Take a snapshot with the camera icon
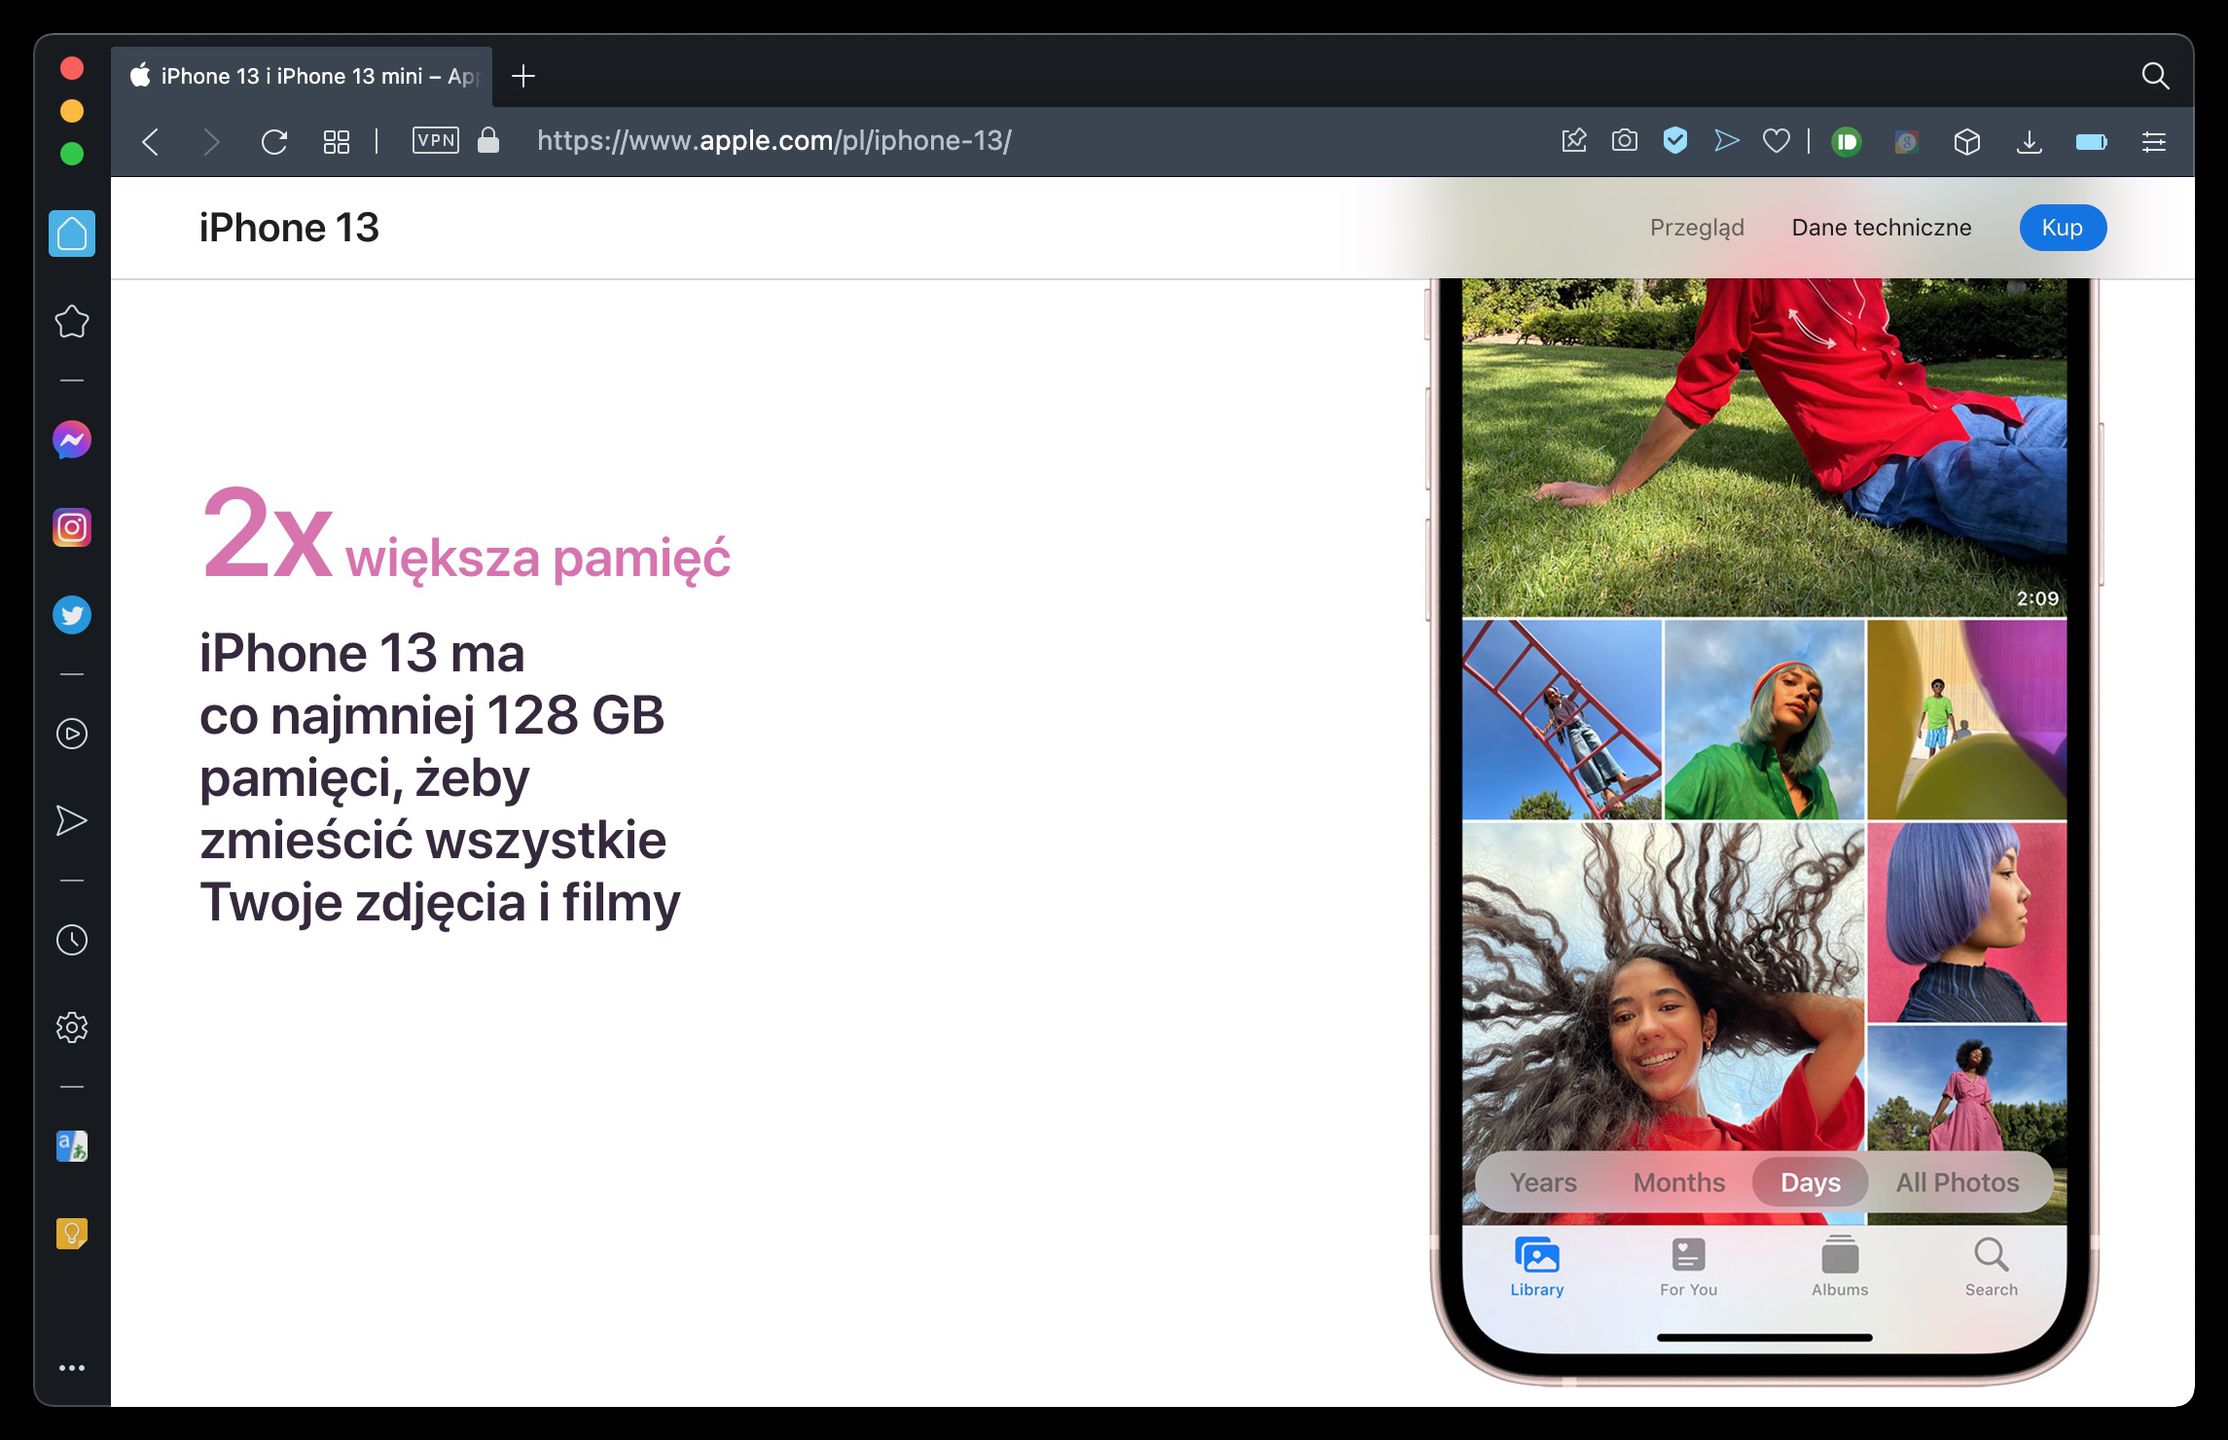 point(1625,141)
